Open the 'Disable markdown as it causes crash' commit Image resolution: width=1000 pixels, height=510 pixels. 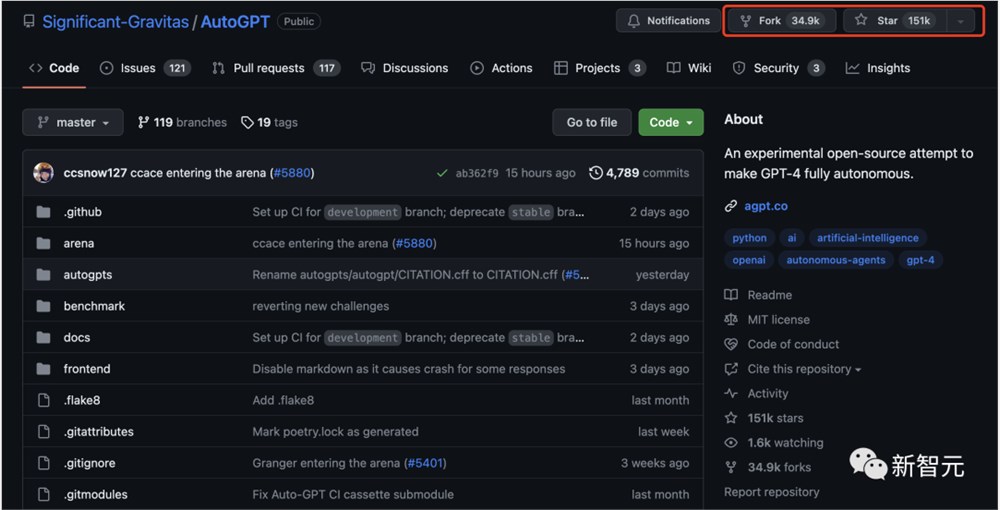click(x=409, y=369)
